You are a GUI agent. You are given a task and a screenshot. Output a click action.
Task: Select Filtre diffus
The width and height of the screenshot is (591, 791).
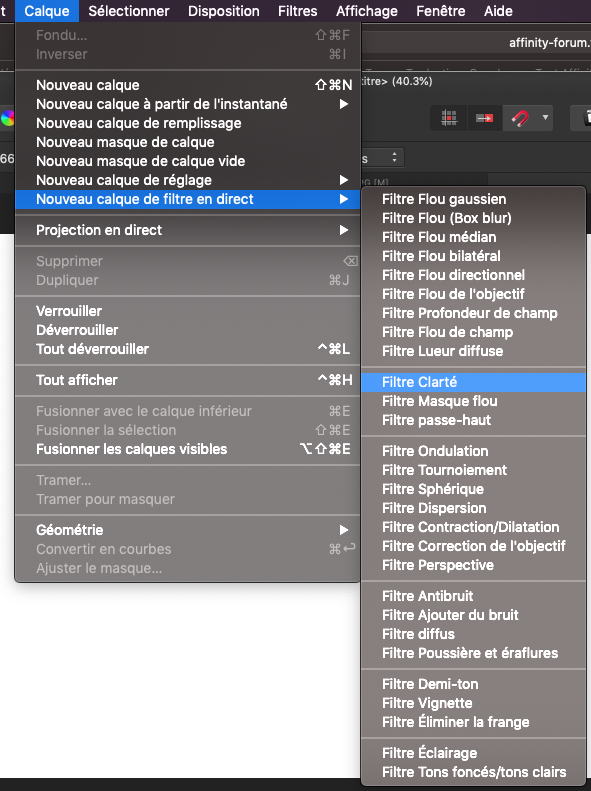click(x=474, y=634)
